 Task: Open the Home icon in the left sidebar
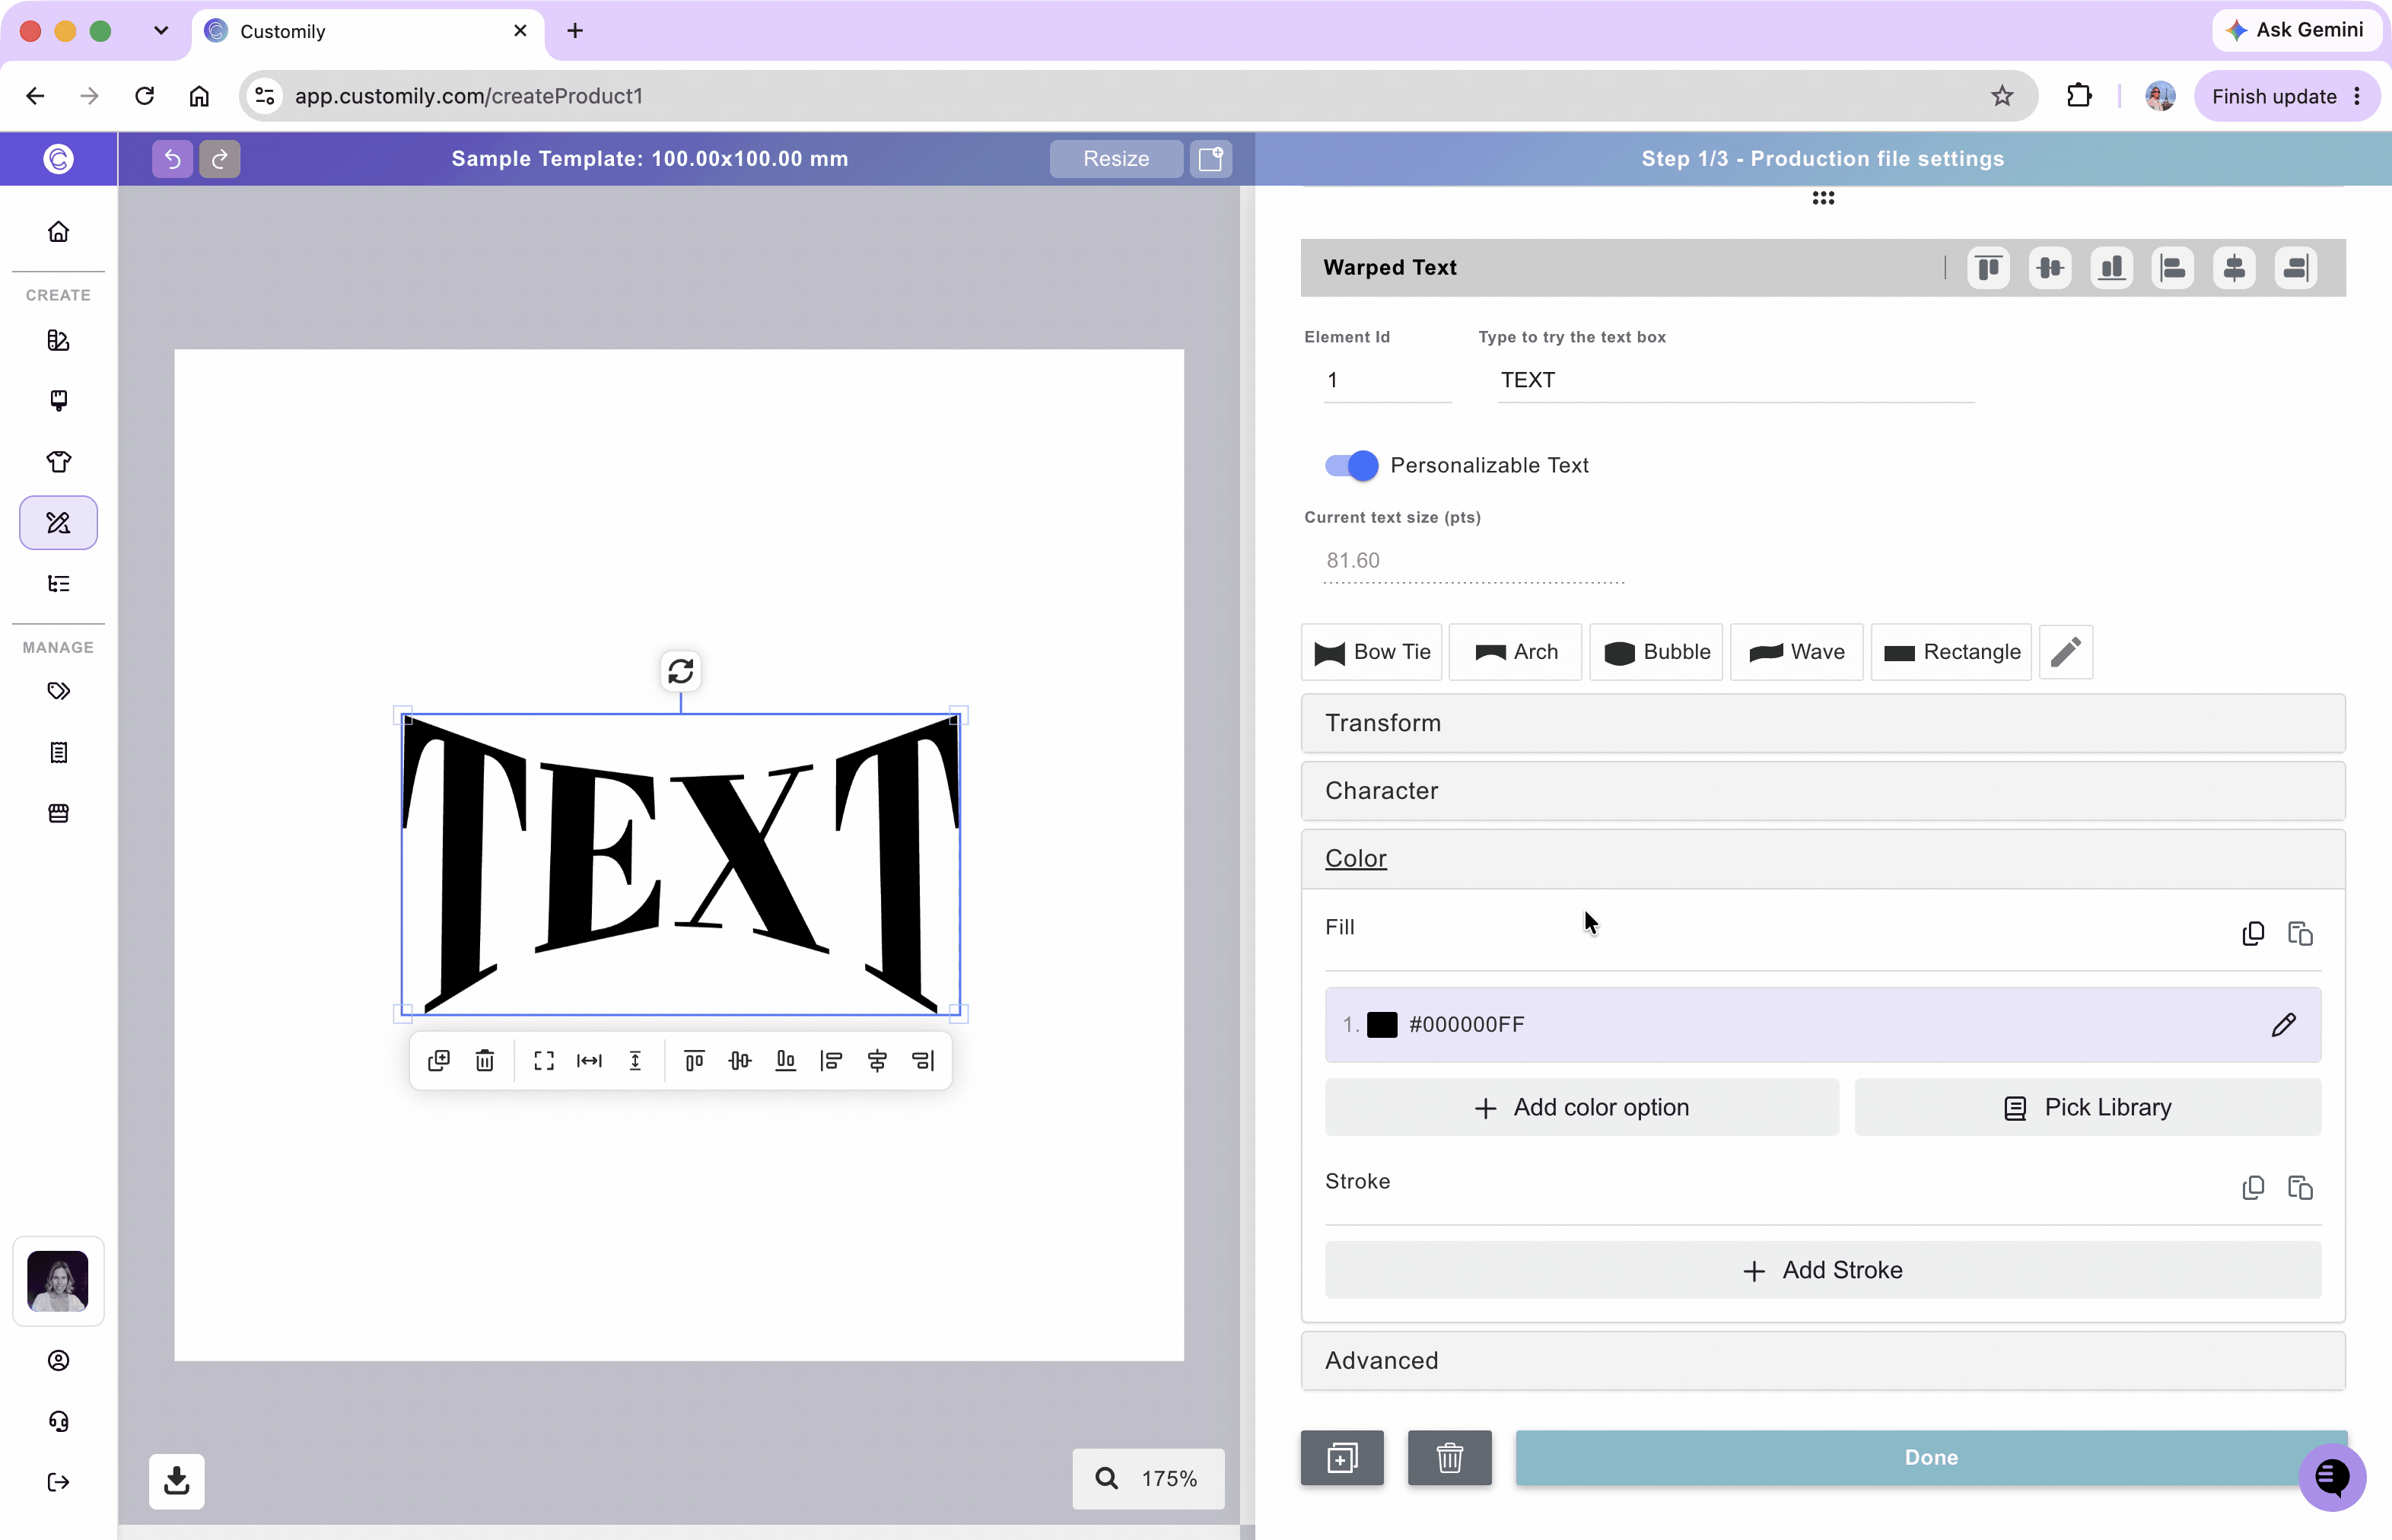click(58, 232)
